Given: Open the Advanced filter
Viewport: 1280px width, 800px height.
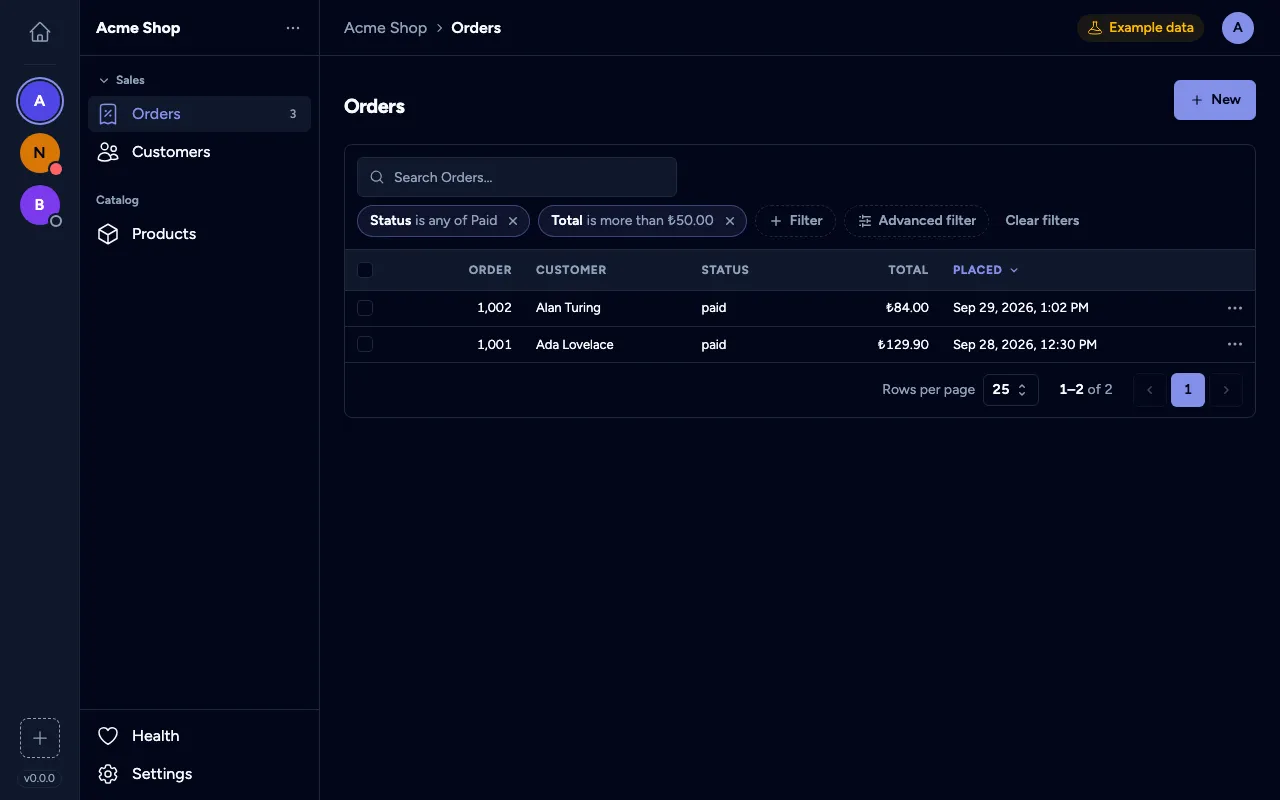Looking at the screenshot, I should [916, 221].
